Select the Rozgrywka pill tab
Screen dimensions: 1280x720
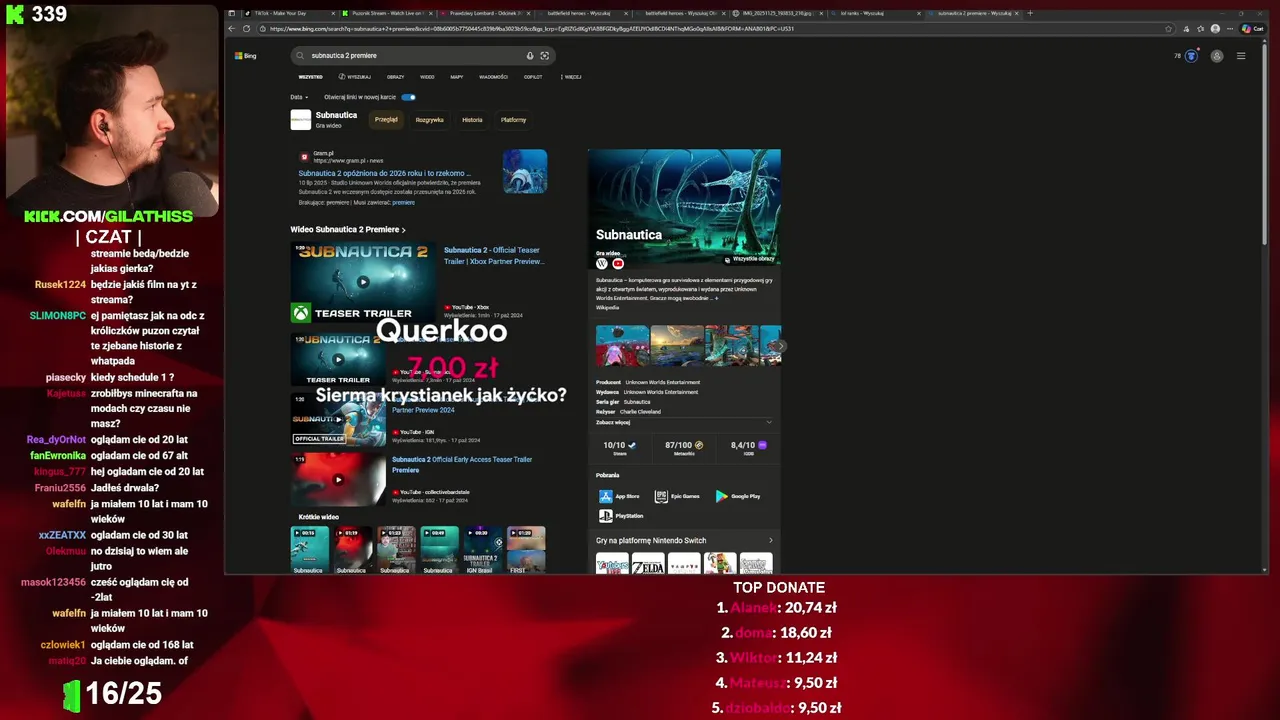[x=429, y=120]
